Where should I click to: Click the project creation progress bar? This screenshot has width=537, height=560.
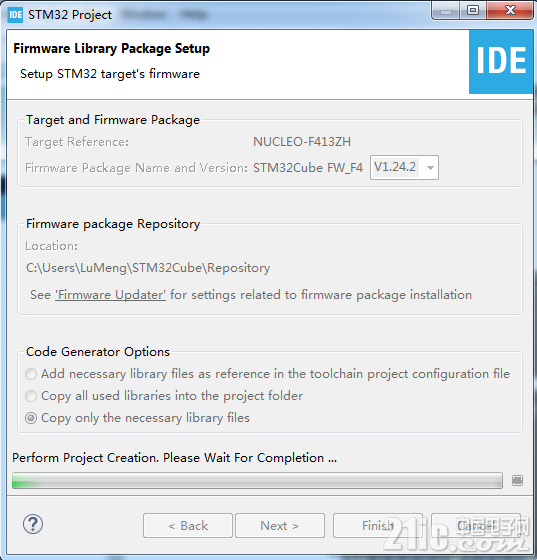(x=257, y=480)
